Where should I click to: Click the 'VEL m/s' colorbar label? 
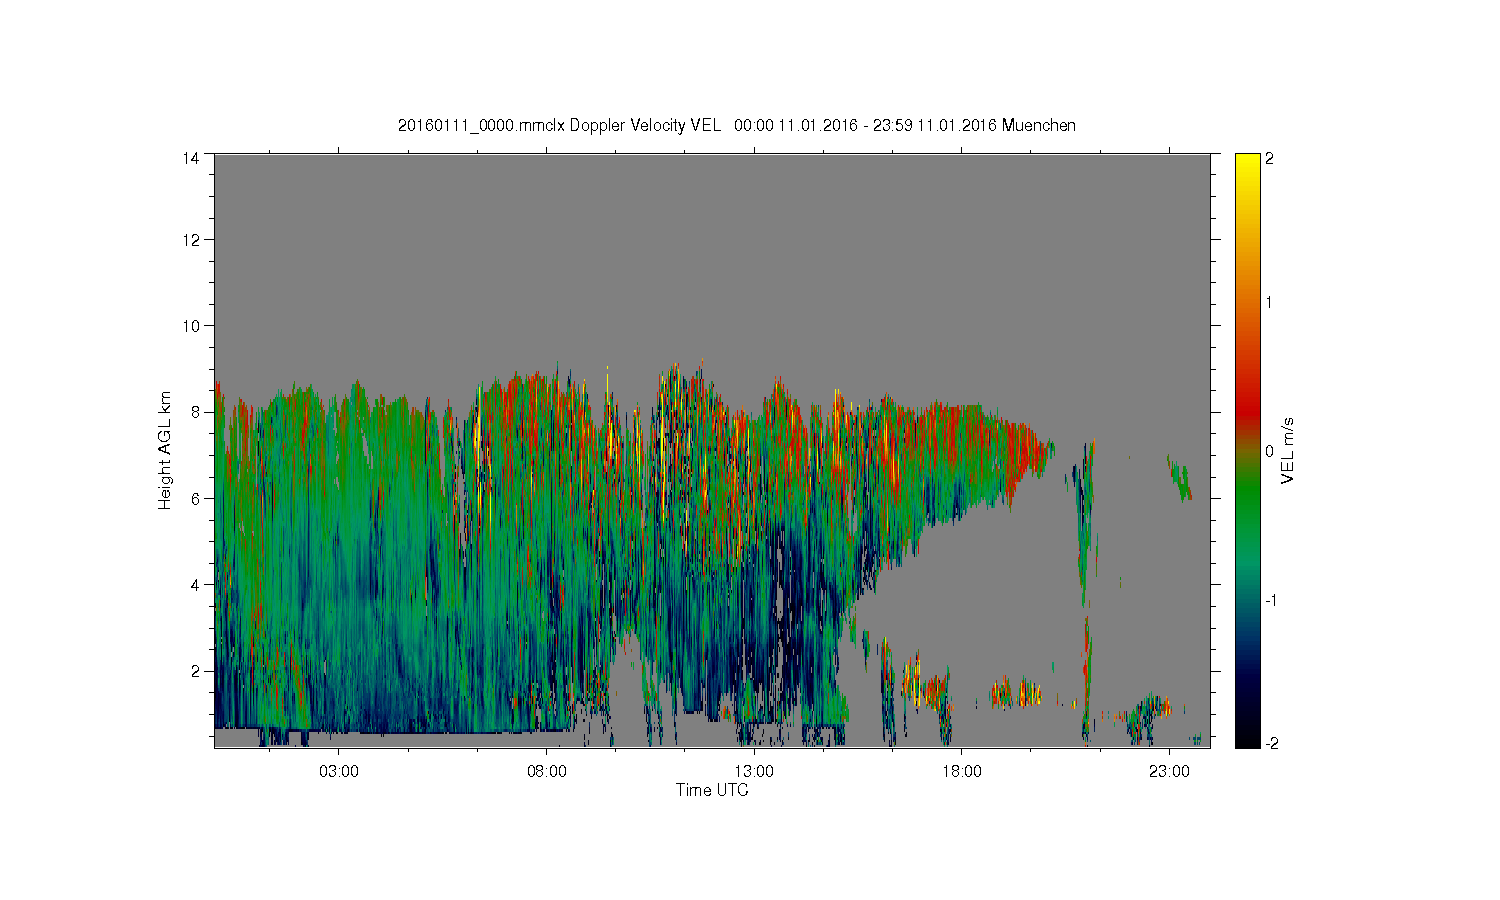pos(1288,450)
